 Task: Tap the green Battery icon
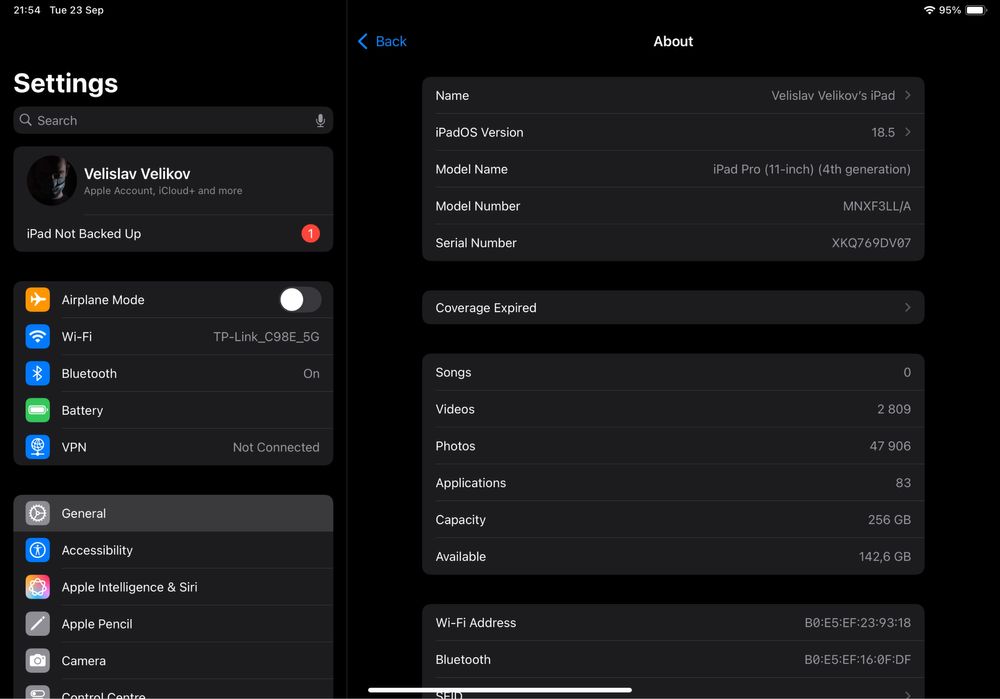(x=38, y=410)
